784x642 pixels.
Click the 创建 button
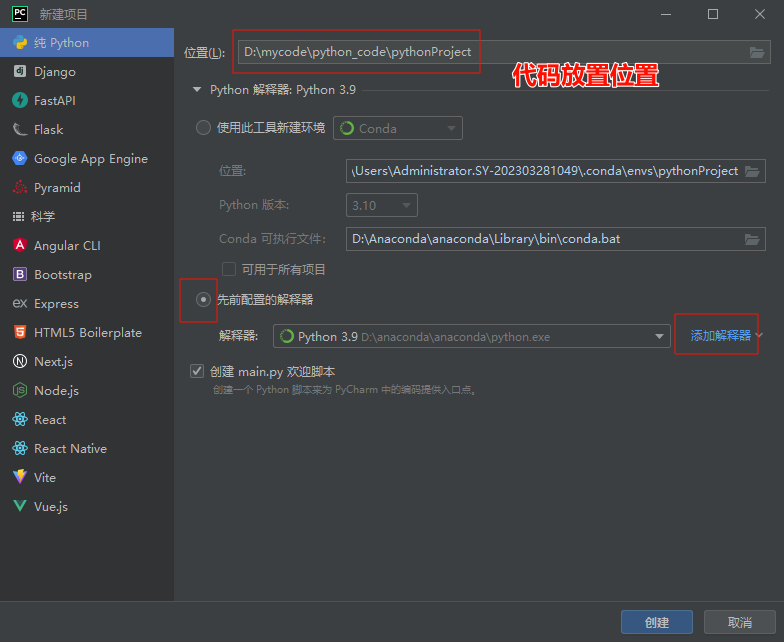(x=657, y=622)
